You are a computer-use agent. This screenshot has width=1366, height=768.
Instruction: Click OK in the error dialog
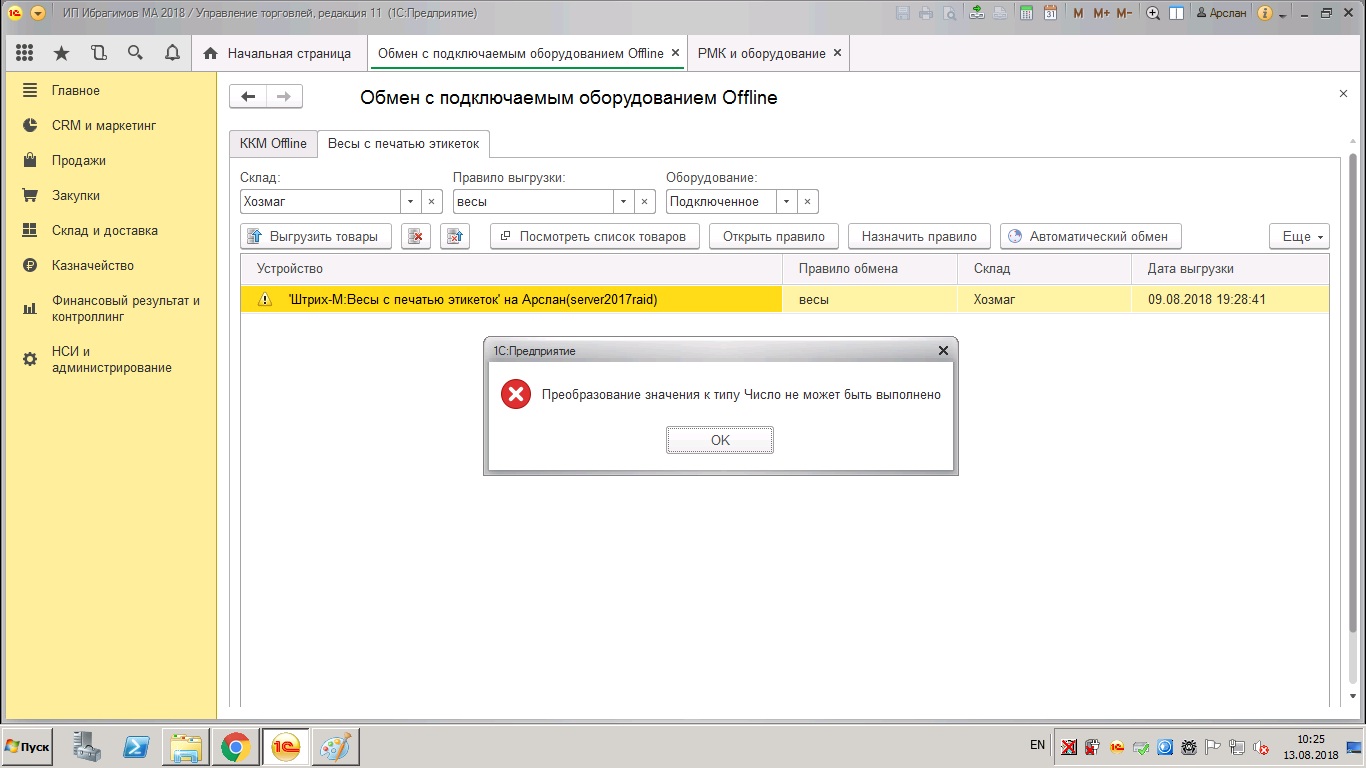tap(719, 440)
